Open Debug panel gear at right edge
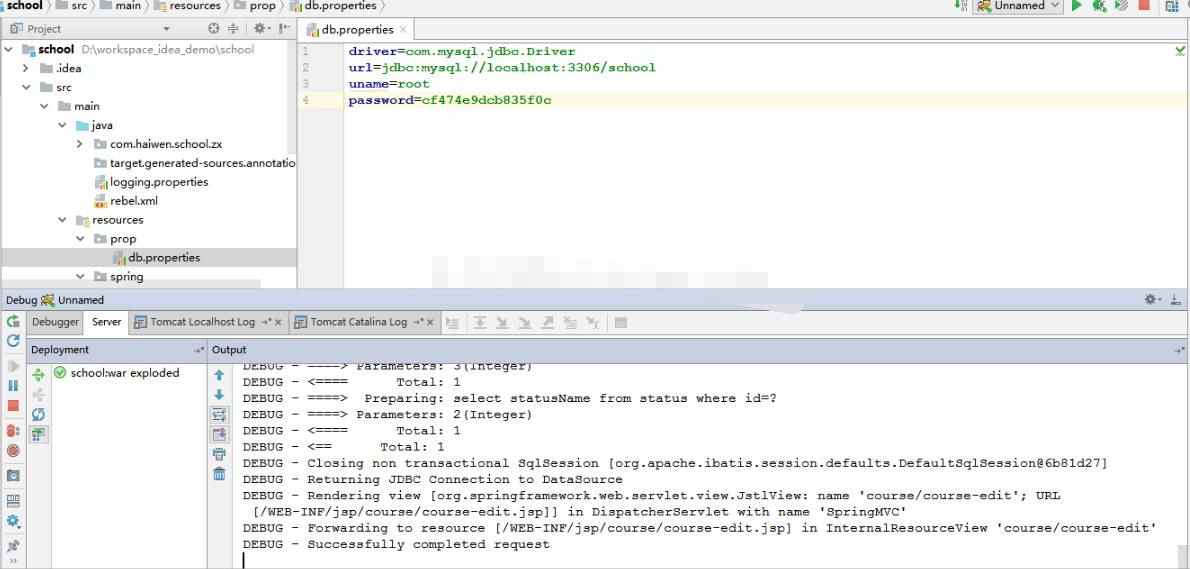The image size is (1190, 569). [1152, 300]
